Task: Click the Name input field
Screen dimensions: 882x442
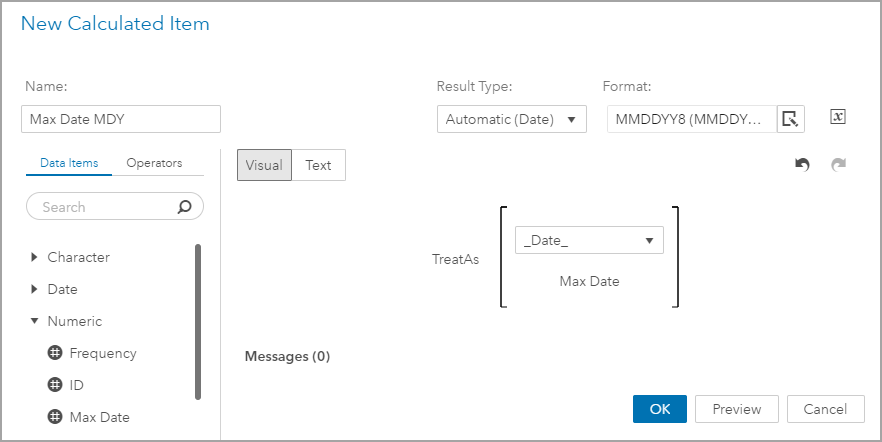Action: click(x=120, y=119)
